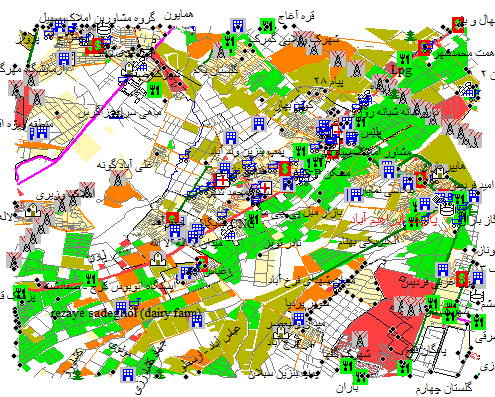Click the rezaye sadeghlof (dairy farm) label
Image resolution: width=495 pixels, height=397 pixels.
pos(127,313)
